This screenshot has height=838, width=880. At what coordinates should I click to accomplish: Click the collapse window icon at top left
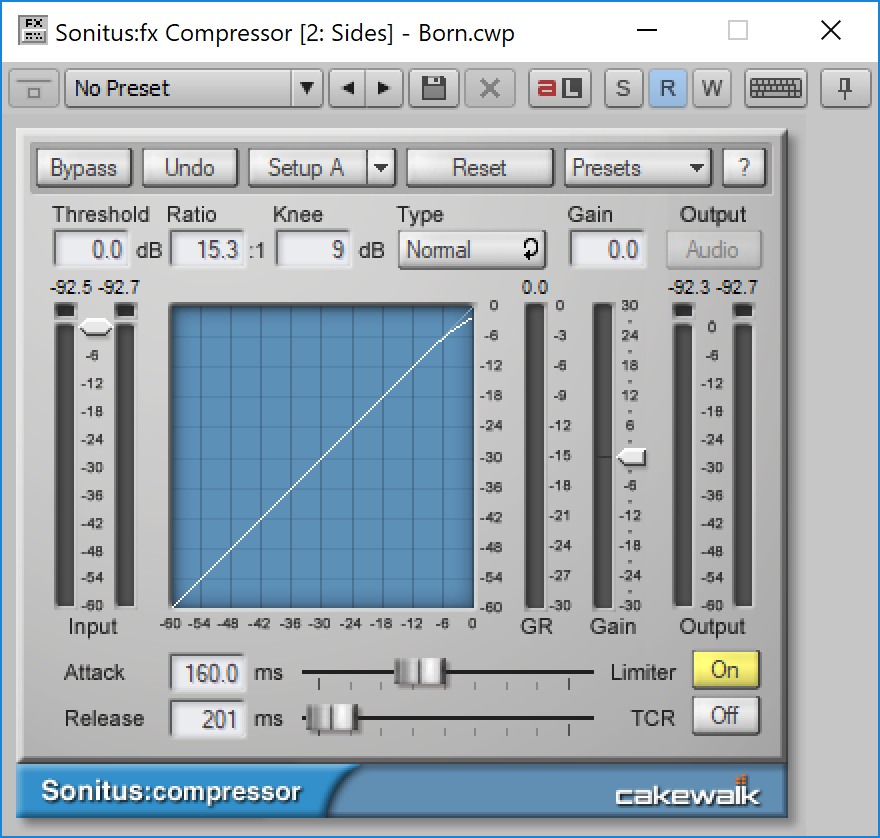pos(33,88)
